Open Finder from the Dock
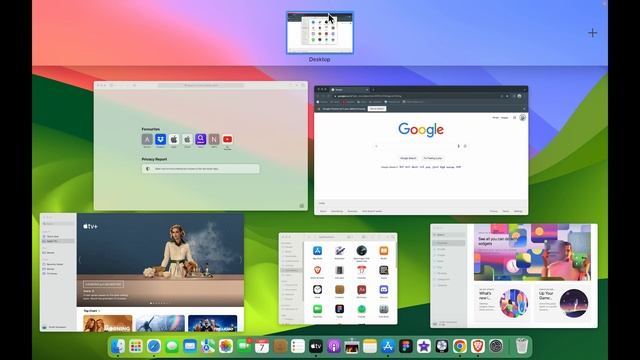Image resolution: width=640 pixels, height=360 pixels. (x=118, y=346)
